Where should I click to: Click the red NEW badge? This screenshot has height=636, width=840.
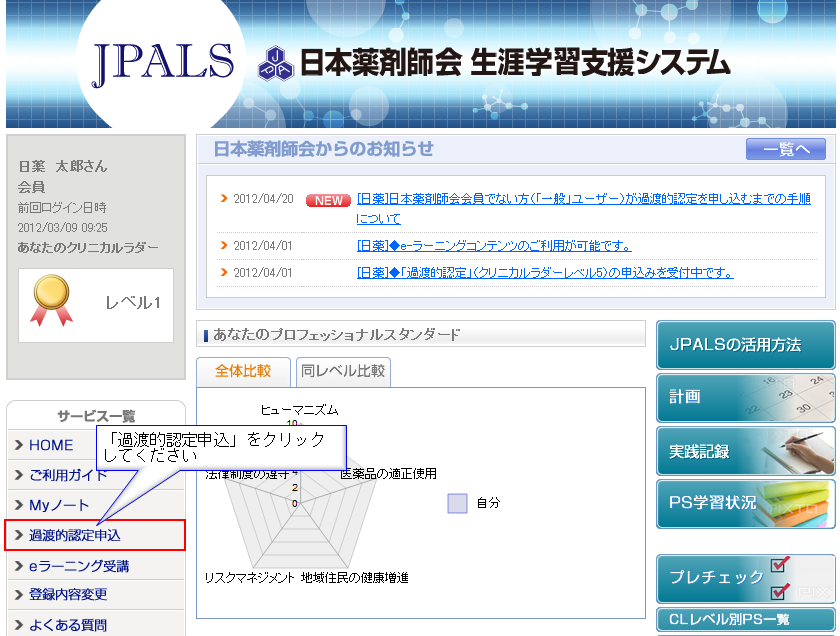tap(328, 200)
